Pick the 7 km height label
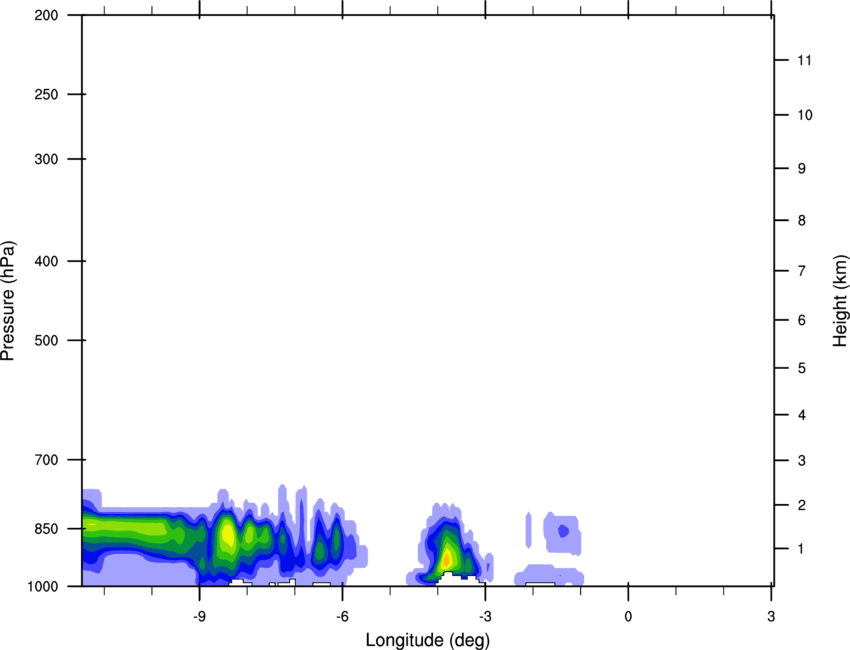This screenshot has height=650, width=850. (x=802, y=271)
